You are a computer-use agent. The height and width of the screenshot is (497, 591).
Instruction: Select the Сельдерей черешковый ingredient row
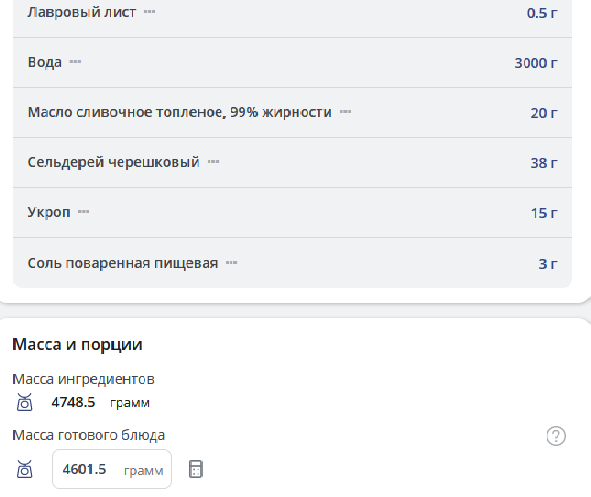pyautogui.click(x=292, y=162)
